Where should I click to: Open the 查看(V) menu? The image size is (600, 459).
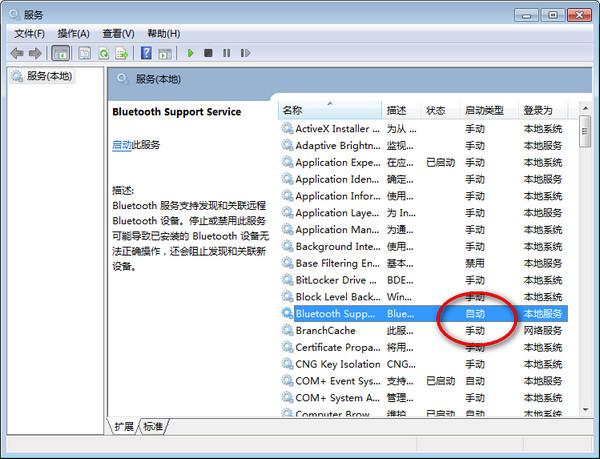pos(118,34)
